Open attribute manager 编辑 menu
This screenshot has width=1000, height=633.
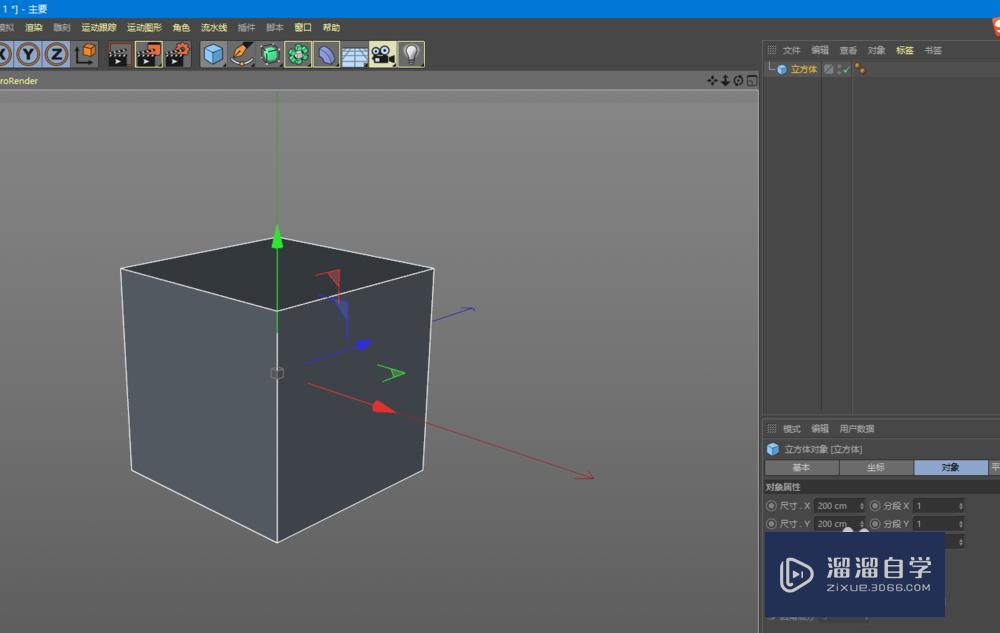pos(820,428)
